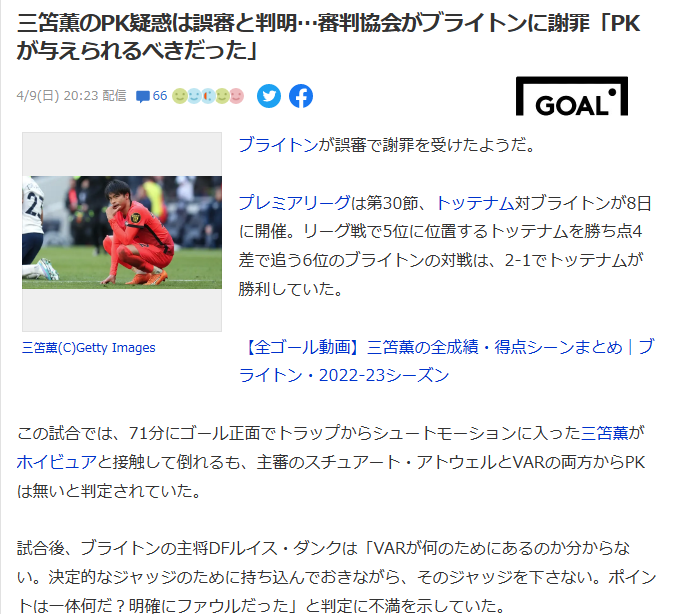Select the pink smiley reaction face
Viewport: 673px width, 614px height.
tap(236, 96)
